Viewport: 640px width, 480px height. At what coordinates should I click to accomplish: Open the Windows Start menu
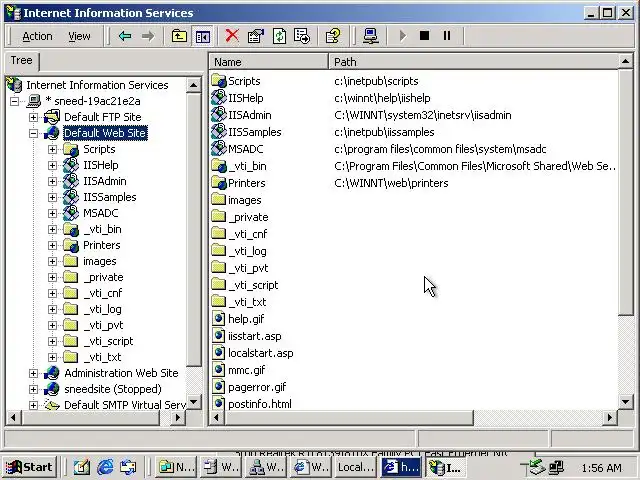point(29,467)
